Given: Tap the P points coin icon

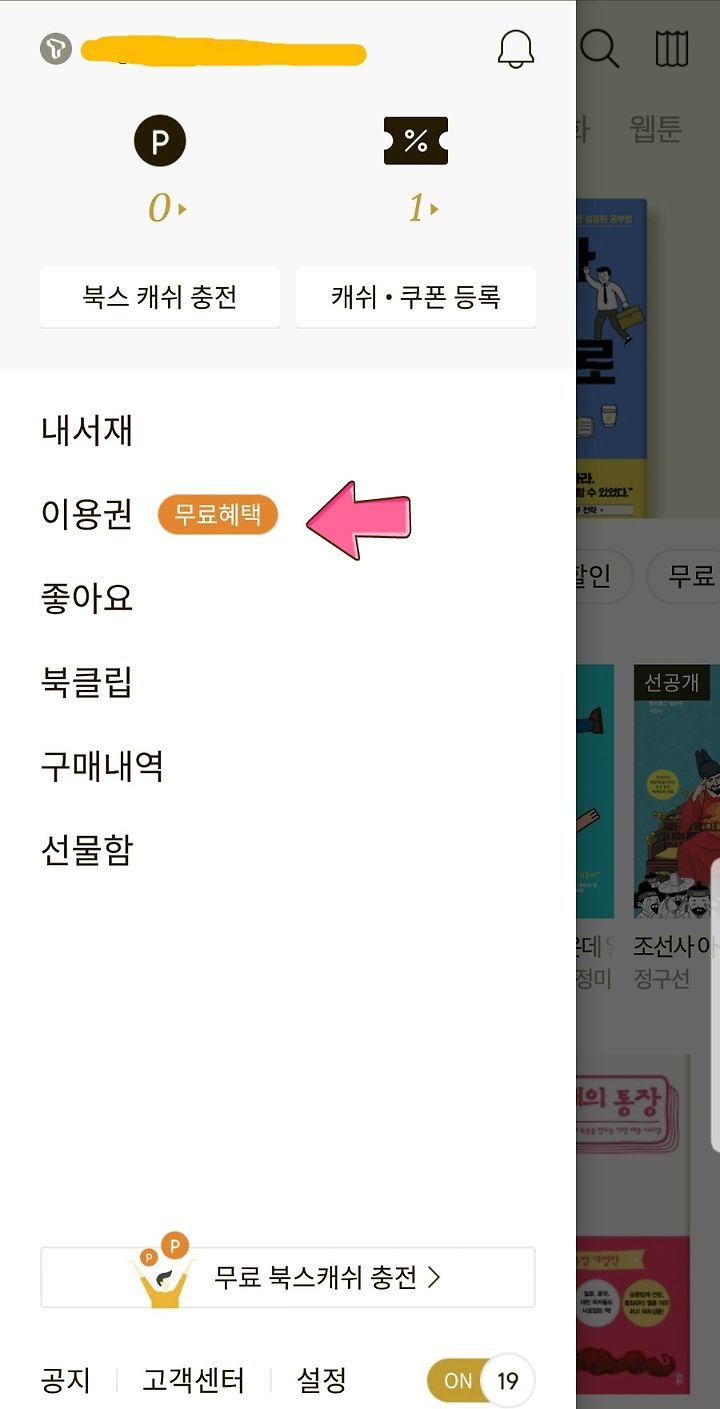Looking at the screenshot, I should point(160,141).
